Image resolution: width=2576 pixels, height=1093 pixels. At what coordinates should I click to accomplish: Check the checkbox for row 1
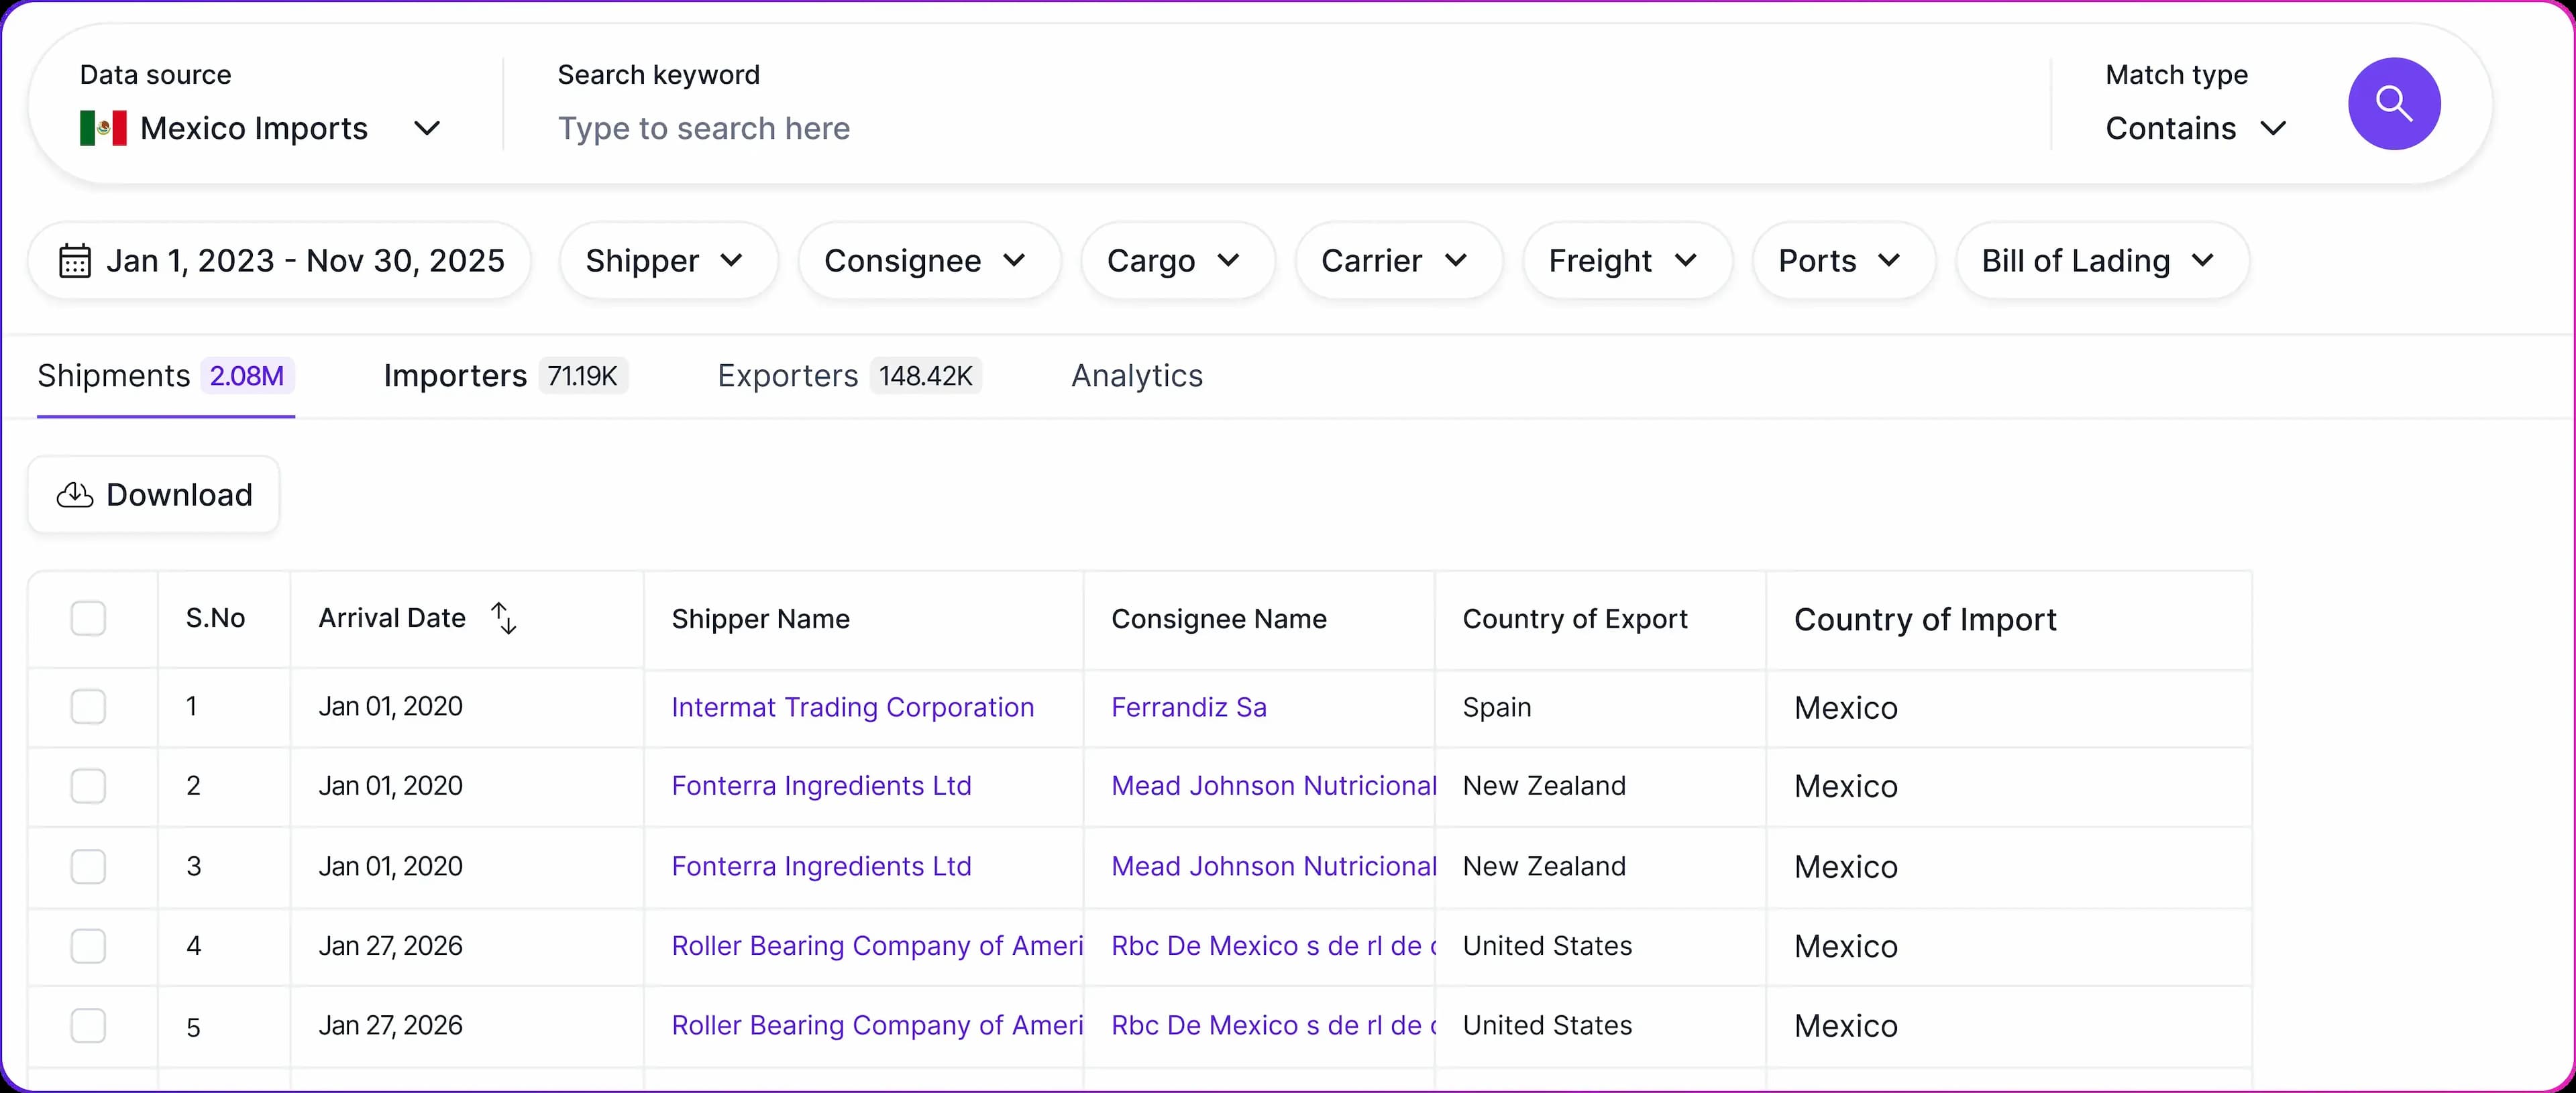[88, 707]
